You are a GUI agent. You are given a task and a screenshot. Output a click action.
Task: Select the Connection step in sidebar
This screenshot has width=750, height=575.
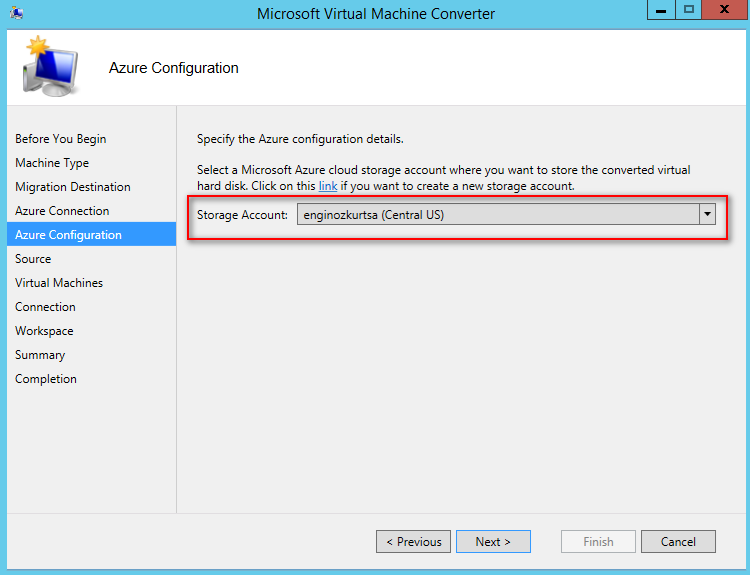[45, 307]
